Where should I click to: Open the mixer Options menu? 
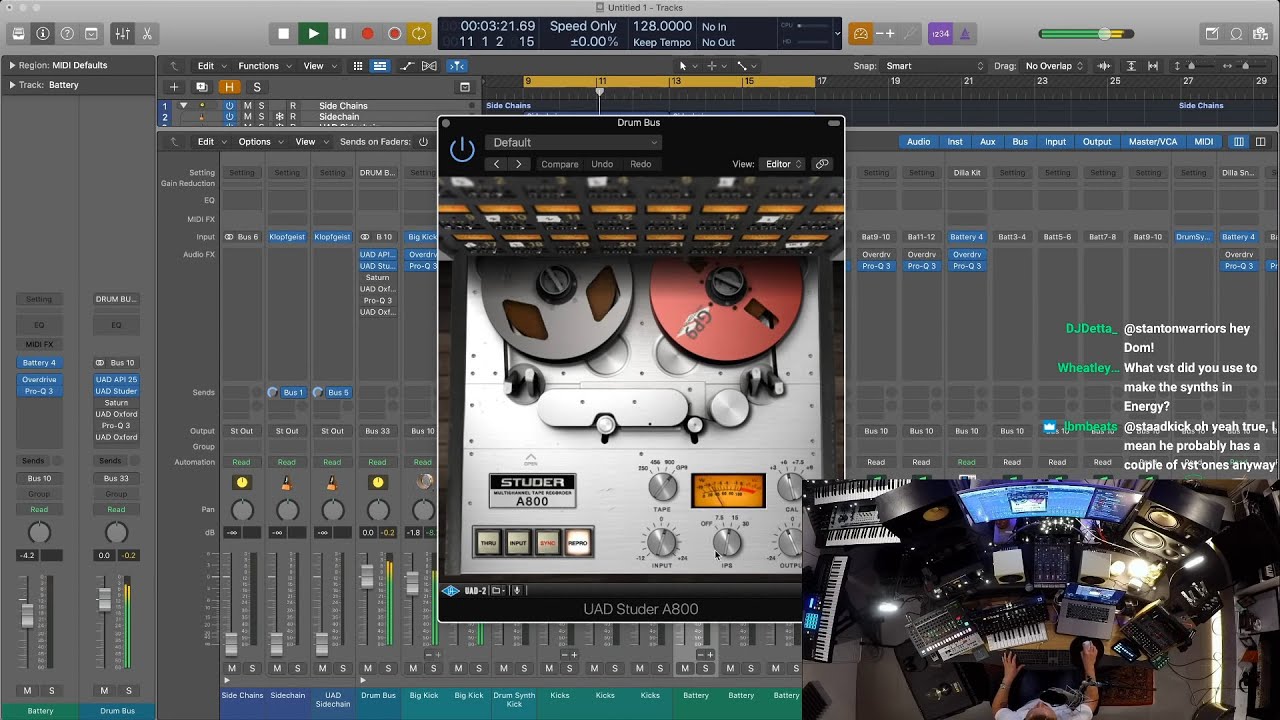pos(259,142)
